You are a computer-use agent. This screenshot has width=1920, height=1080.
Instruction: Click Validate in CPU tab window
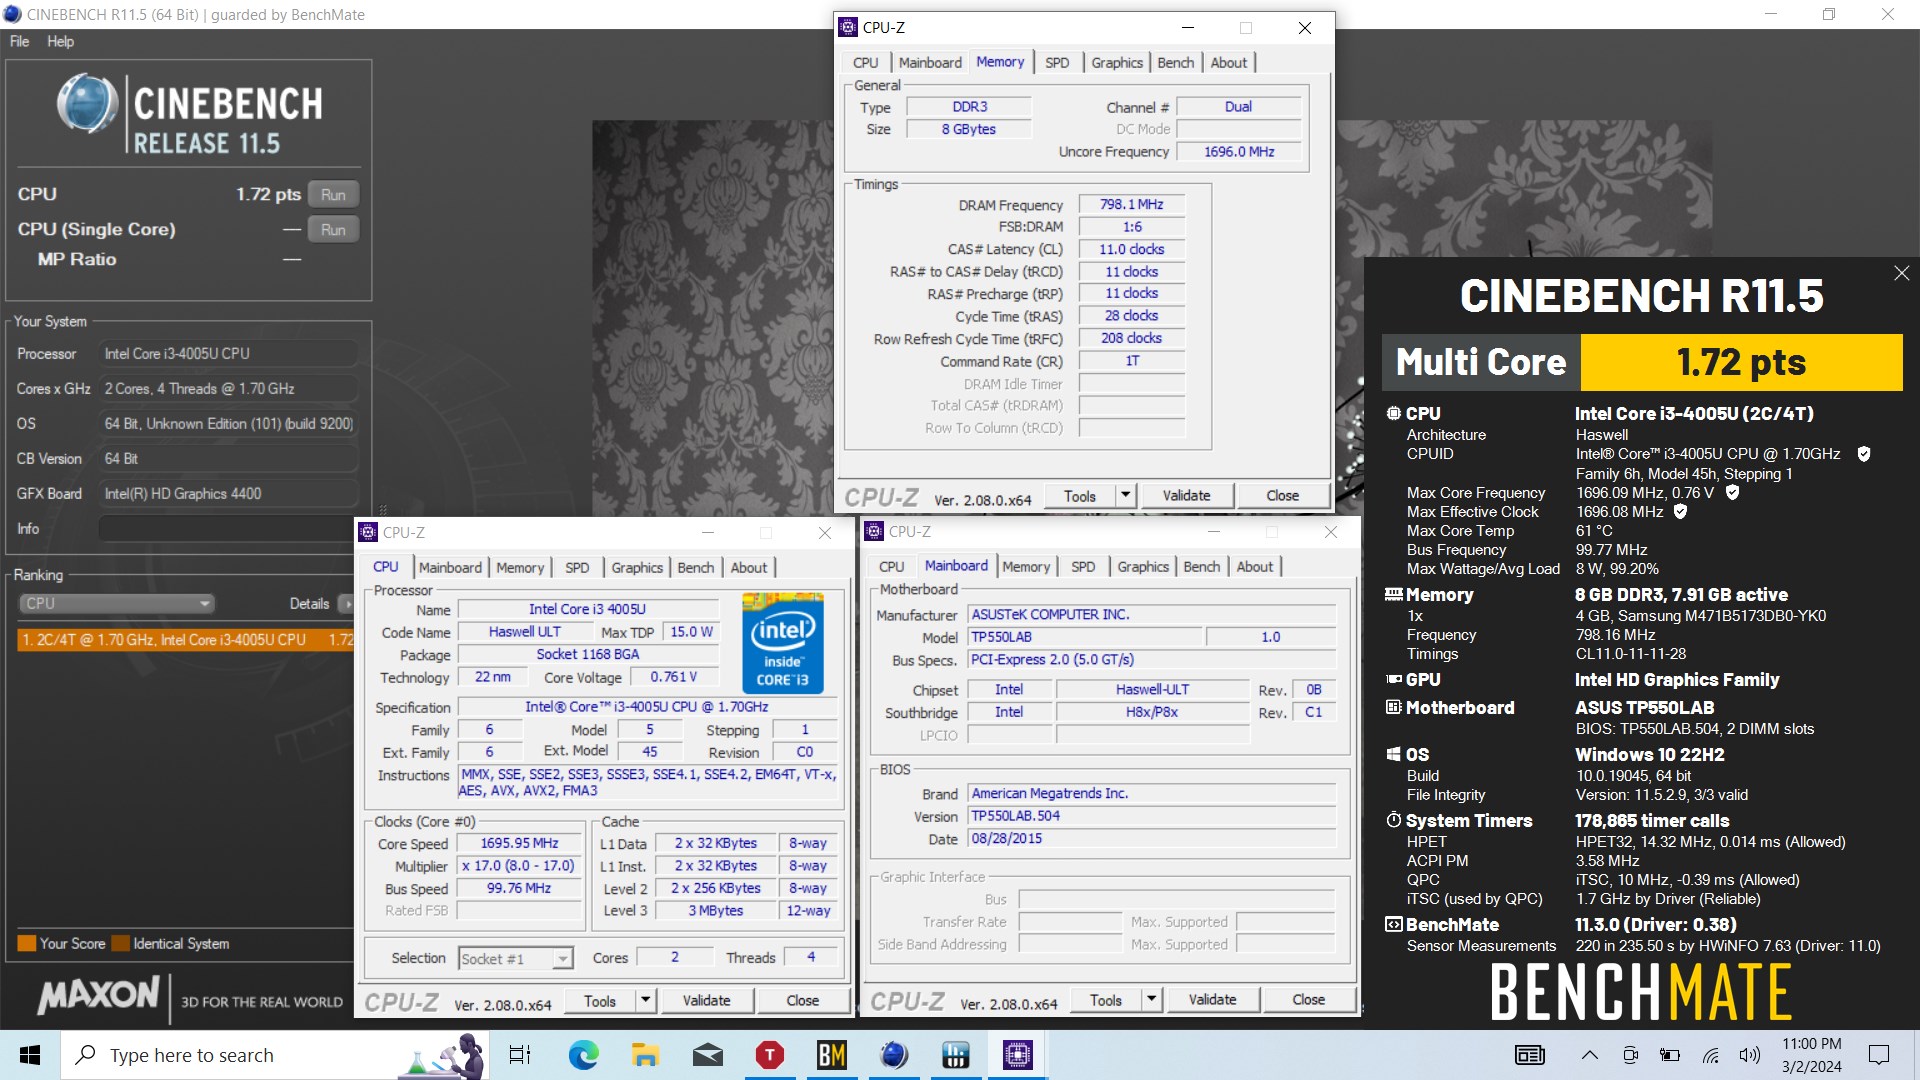coord(706,1001)
